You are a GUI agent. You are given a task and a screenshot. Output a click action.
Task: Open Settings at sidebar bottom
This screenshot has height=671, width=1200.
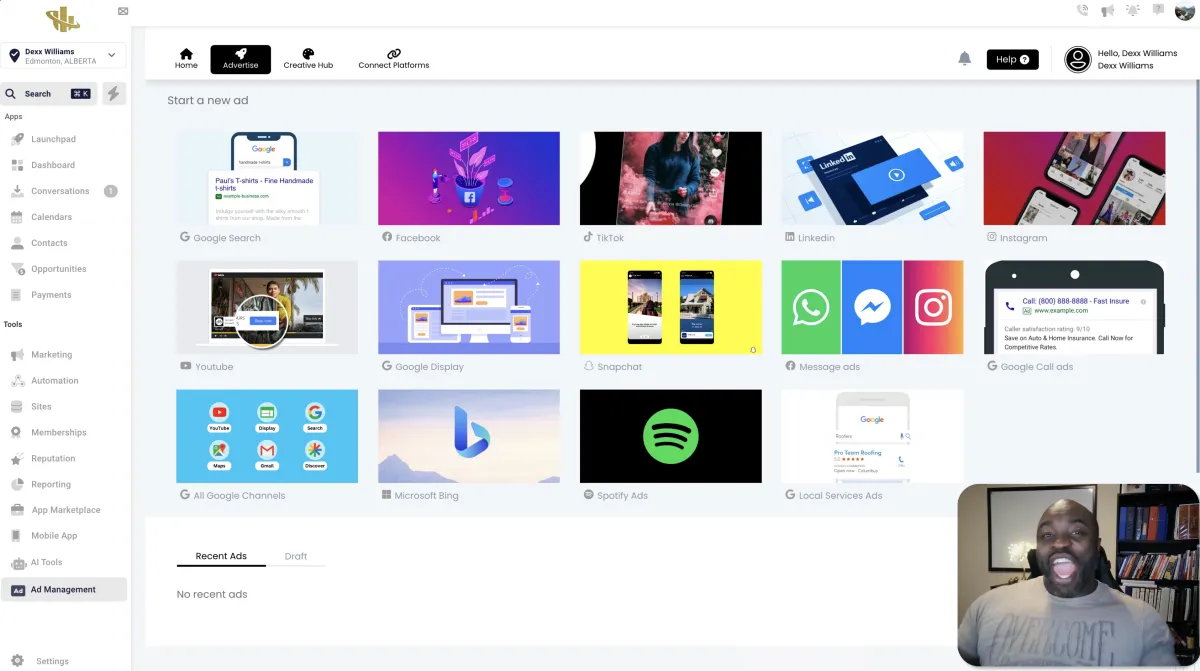[x=41, y=661]
